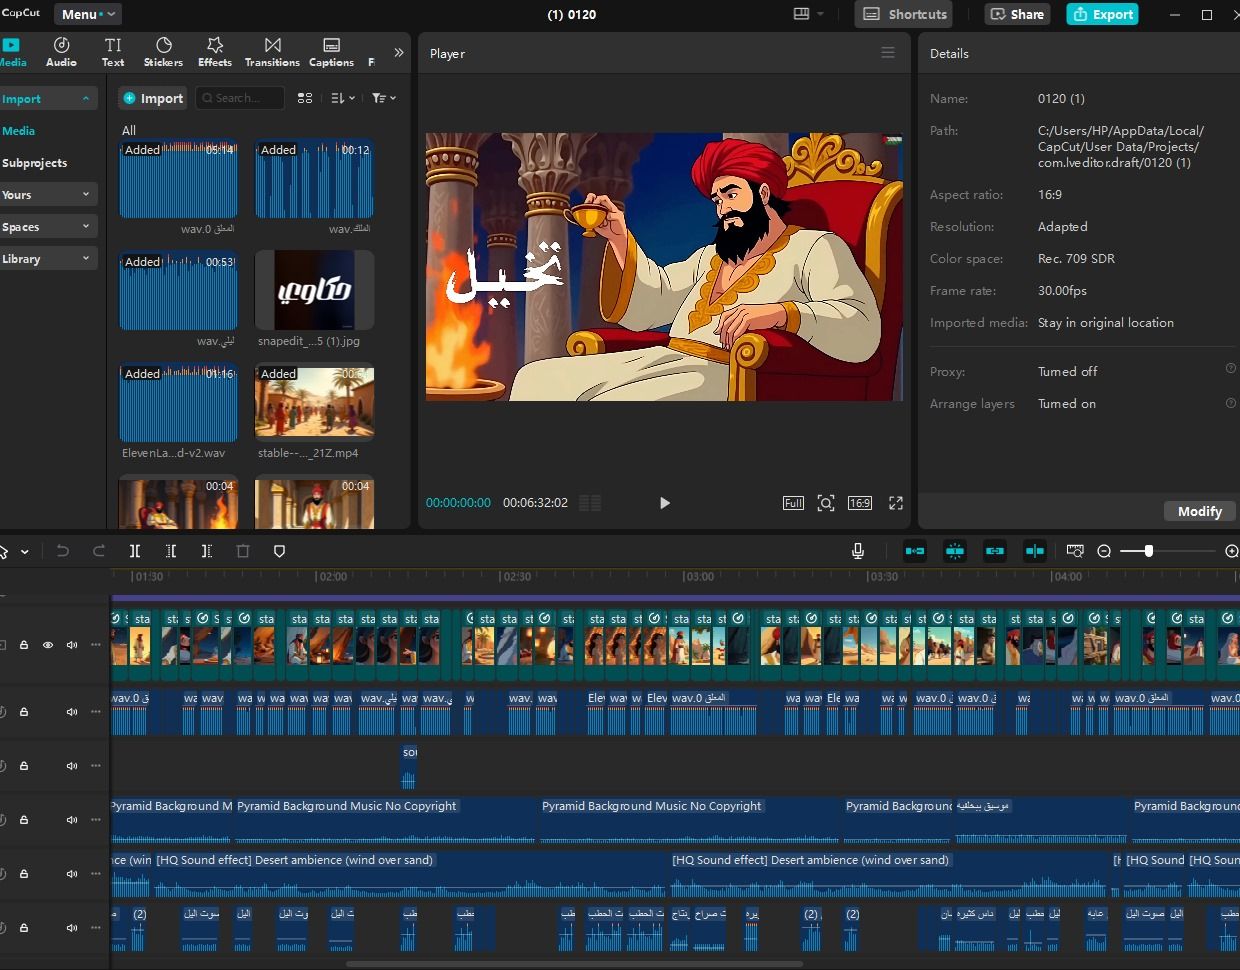This screenshot has width=1240, height=970.
Task: Switch to the Effects tab
Action: (x=215, y=52)
